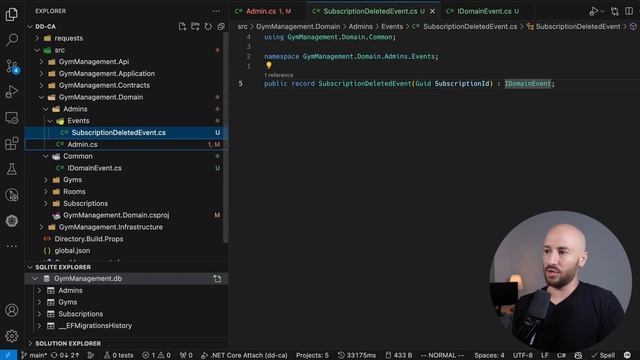Expand the Rooms folder
The image size is (640, 360).
click(x=46, y=191)
